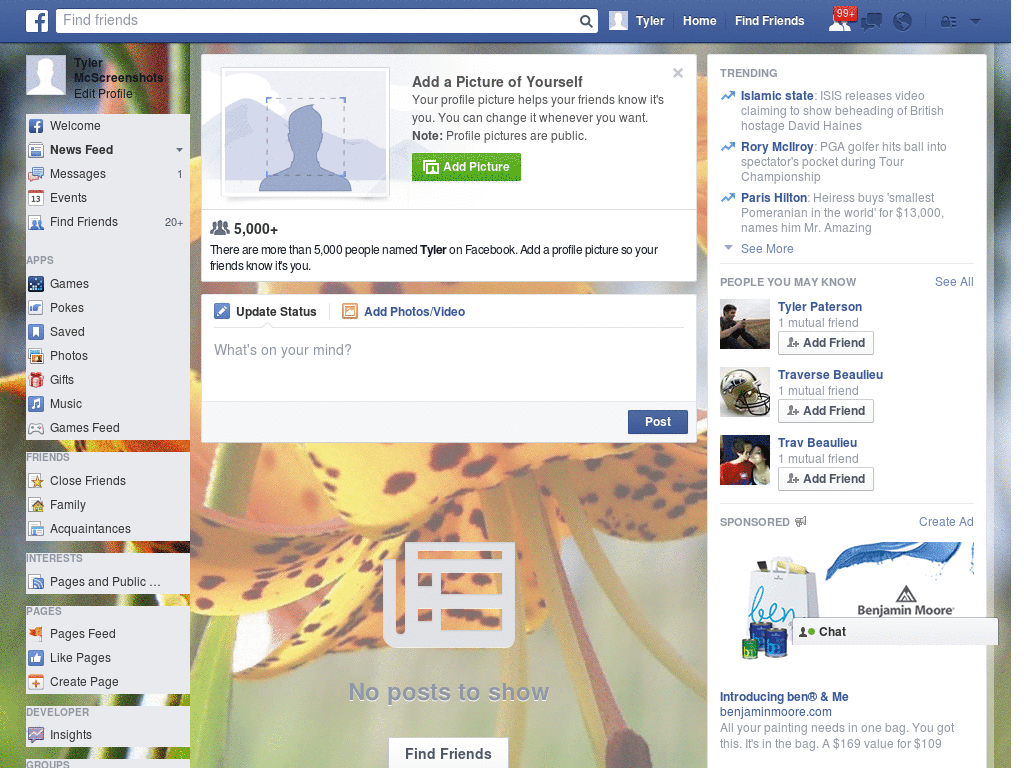Open News Feed in sidebar
This screenshot has height=768, width=1024.
[x=82, y=150]
